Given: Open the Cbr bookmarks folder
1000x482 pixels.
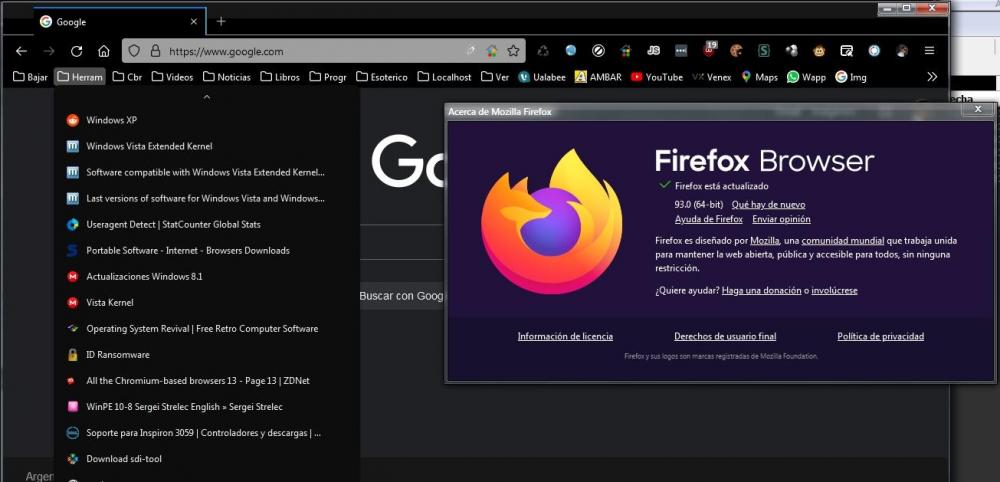Looking at the screenshot, I should click(127, 77).
